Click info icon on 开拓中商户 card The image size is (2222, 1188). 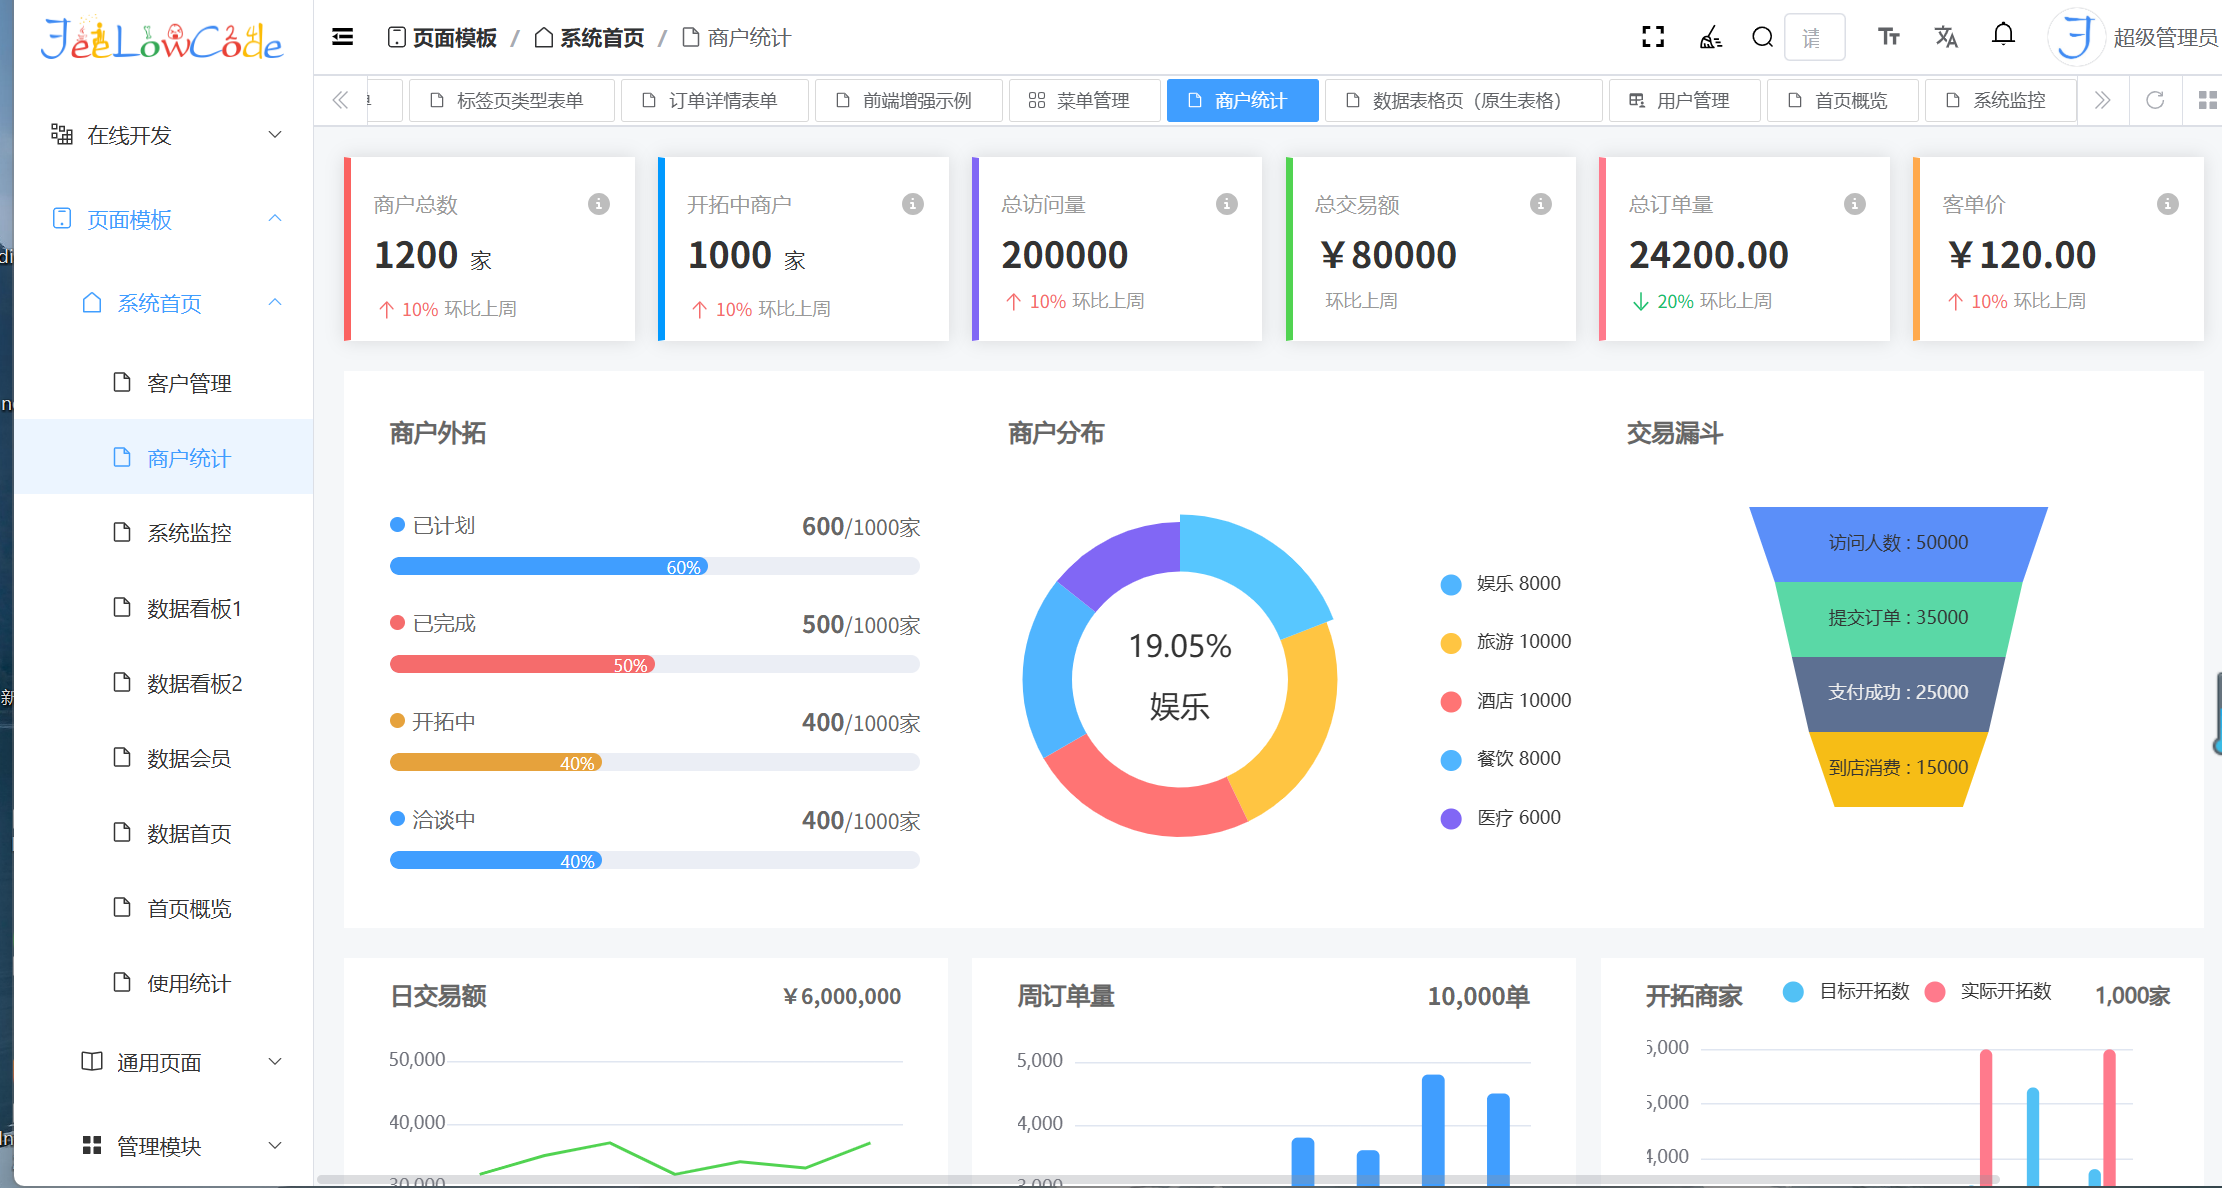[x=913, y=204]
